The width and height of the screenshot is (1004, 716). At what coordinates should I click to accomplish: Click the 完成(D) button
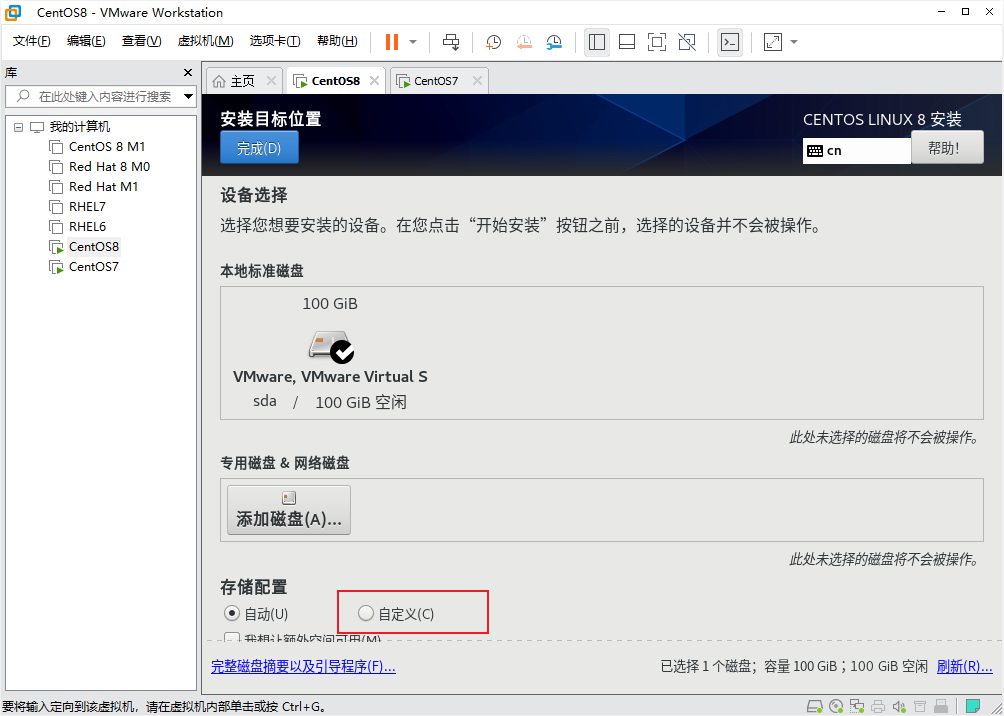point(259,148)
